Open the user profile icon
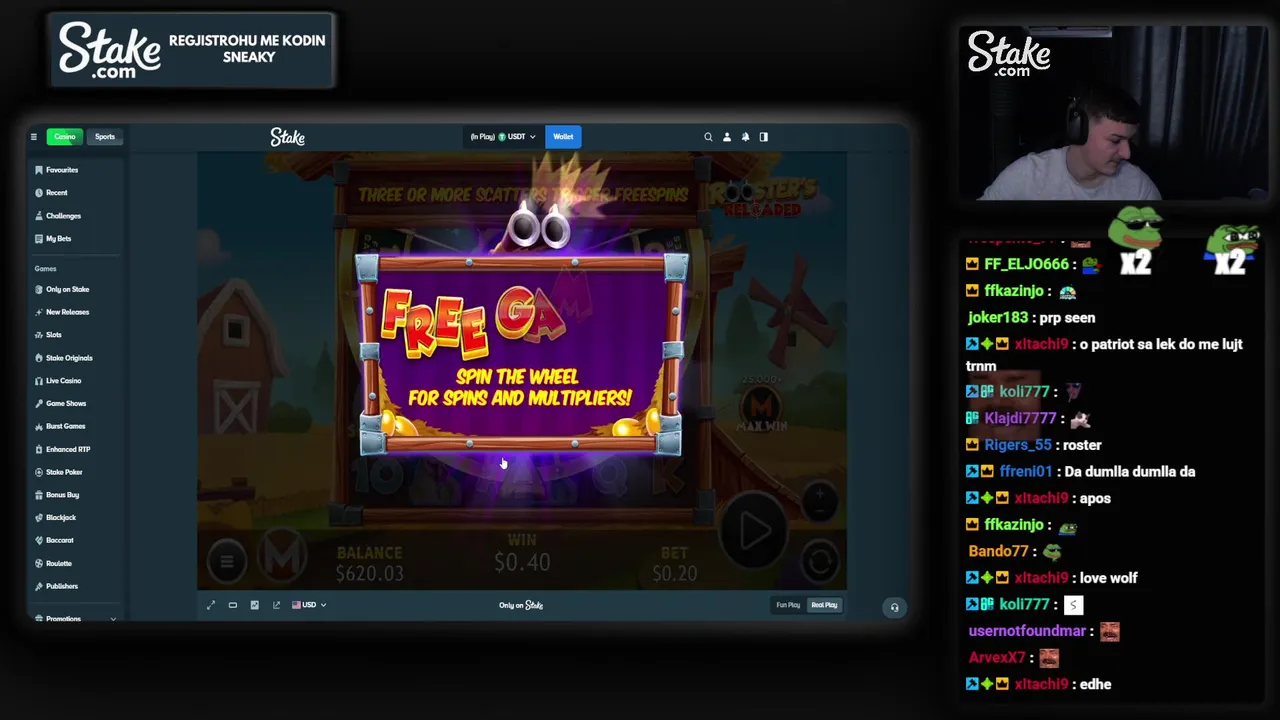 727,137
